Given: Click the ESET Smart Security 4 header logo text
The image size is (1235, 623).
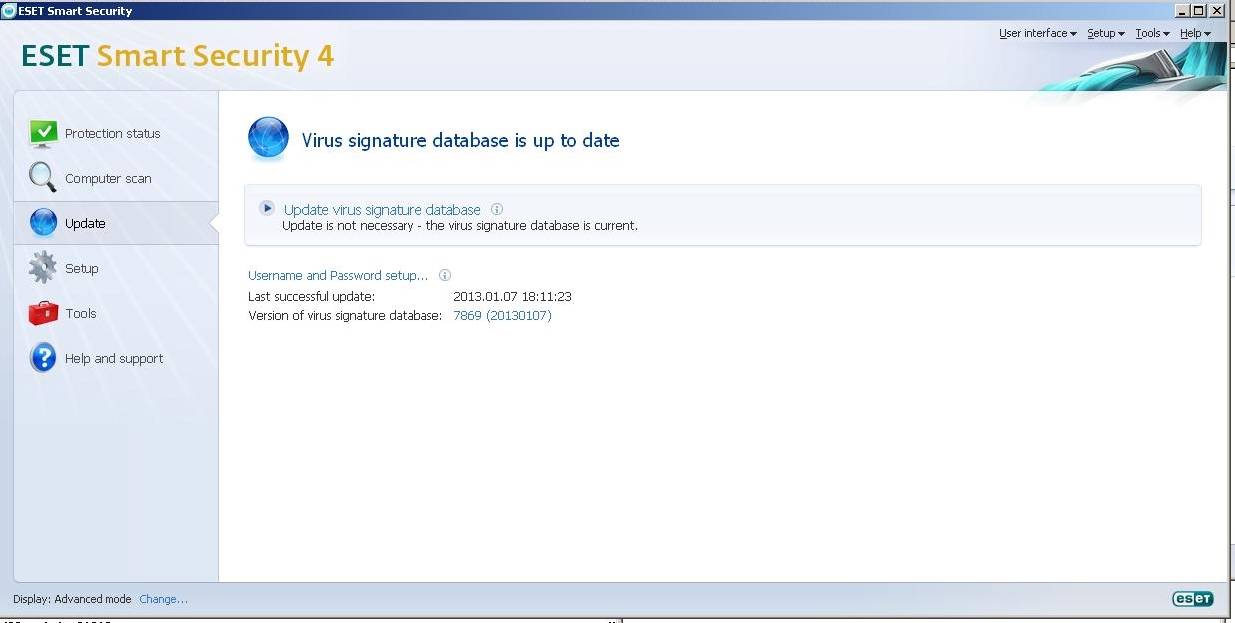Looking at the screenshot, I should [x=177, y=56].
